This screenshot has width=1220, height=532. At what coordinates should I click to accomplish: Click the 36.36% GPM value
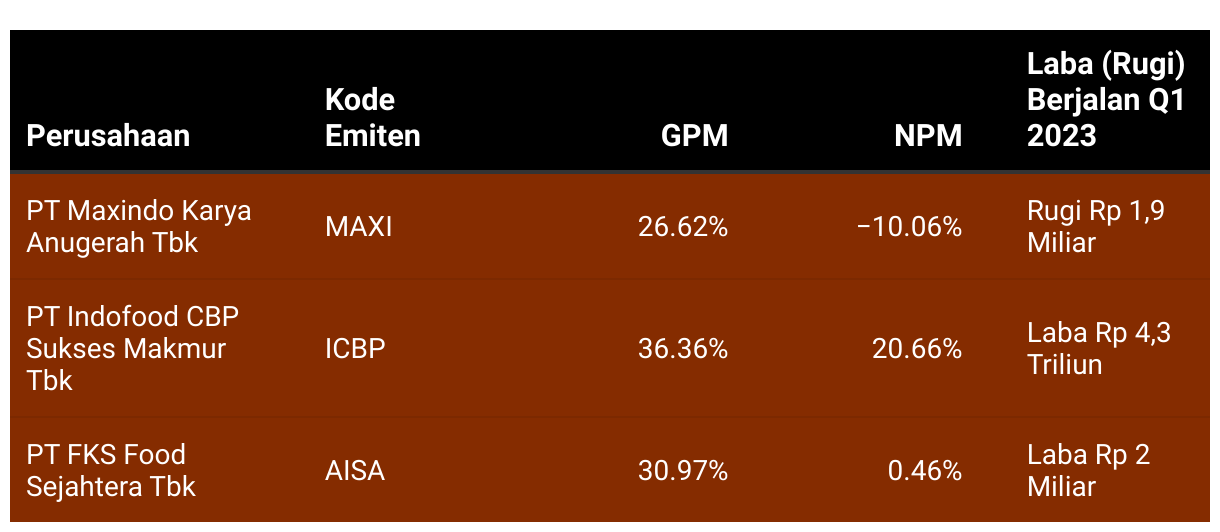683,348
